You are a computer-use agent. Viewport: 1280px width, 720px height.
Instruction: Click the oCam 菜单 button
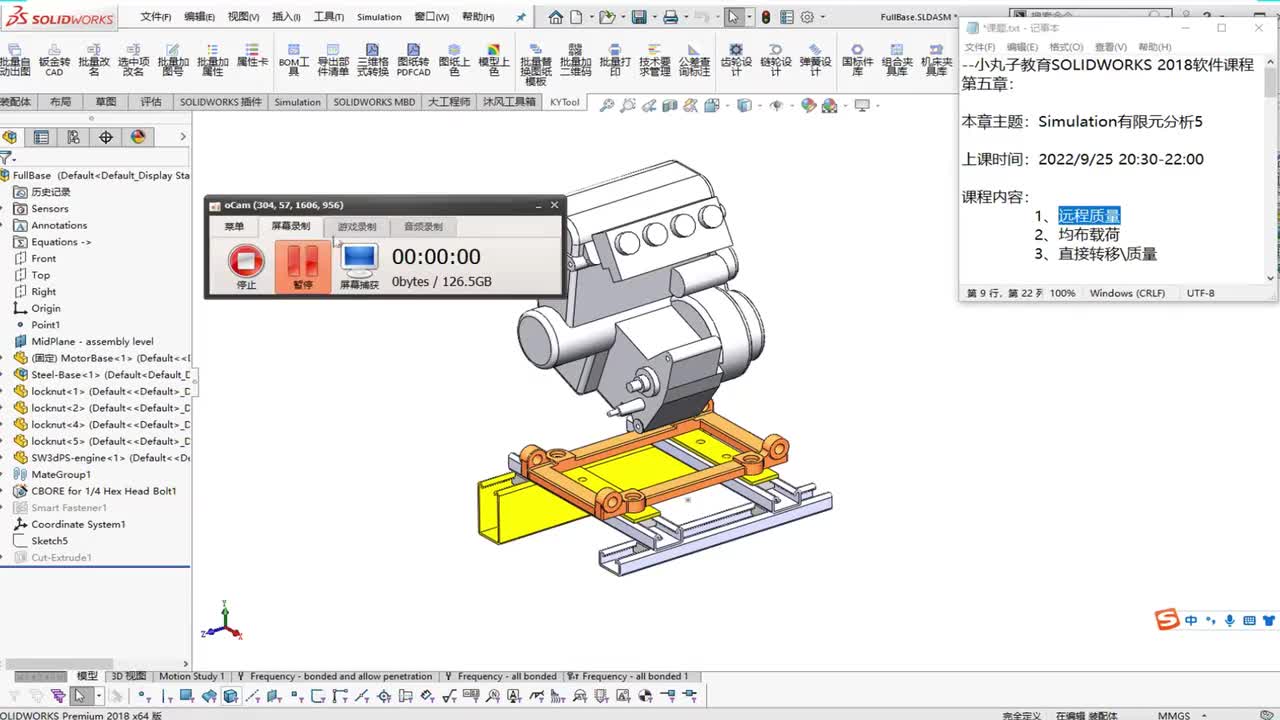(x=234, y=227)
